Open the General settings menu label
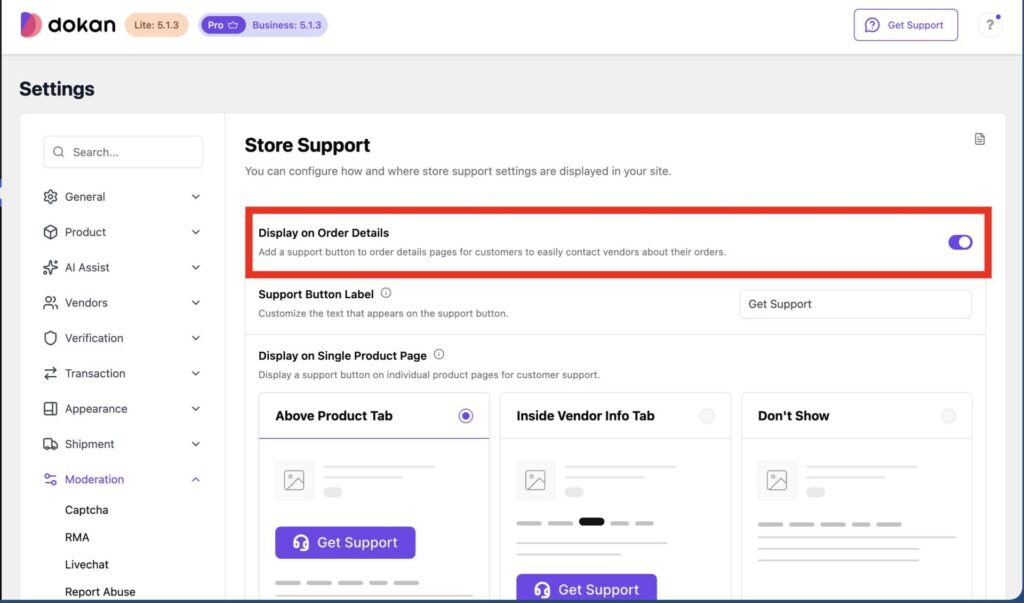Image resolution: width=1024 pixels, height=603 pixels. (x=85, y=197)
